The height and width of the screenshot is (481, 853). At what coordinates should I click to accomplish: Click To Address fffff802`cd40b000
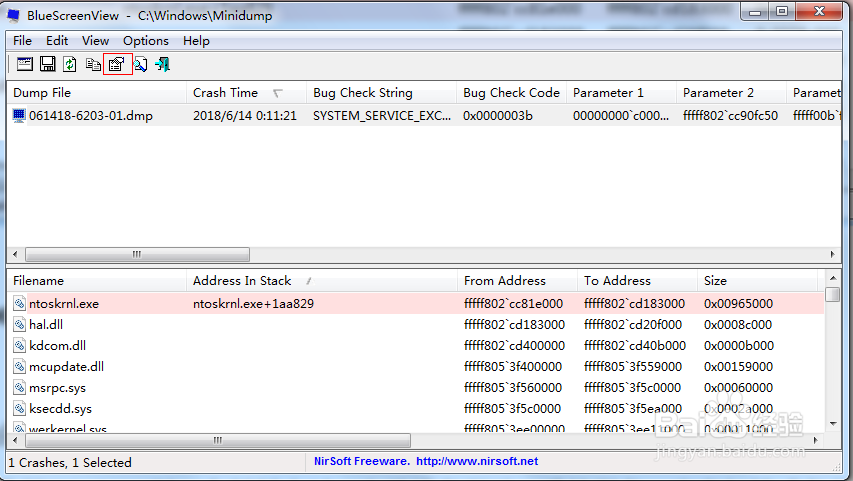click(635, 346)
